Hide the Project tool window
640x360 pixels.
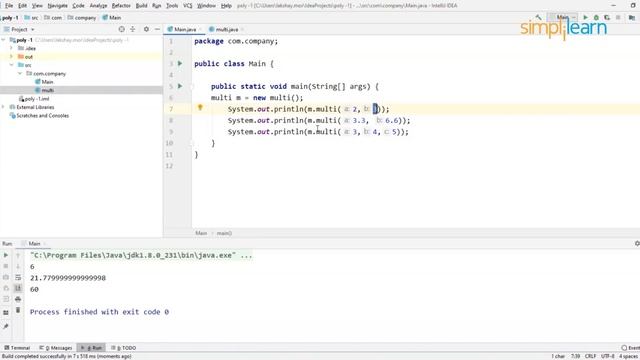pyautogui.click(x=157, y=29)
